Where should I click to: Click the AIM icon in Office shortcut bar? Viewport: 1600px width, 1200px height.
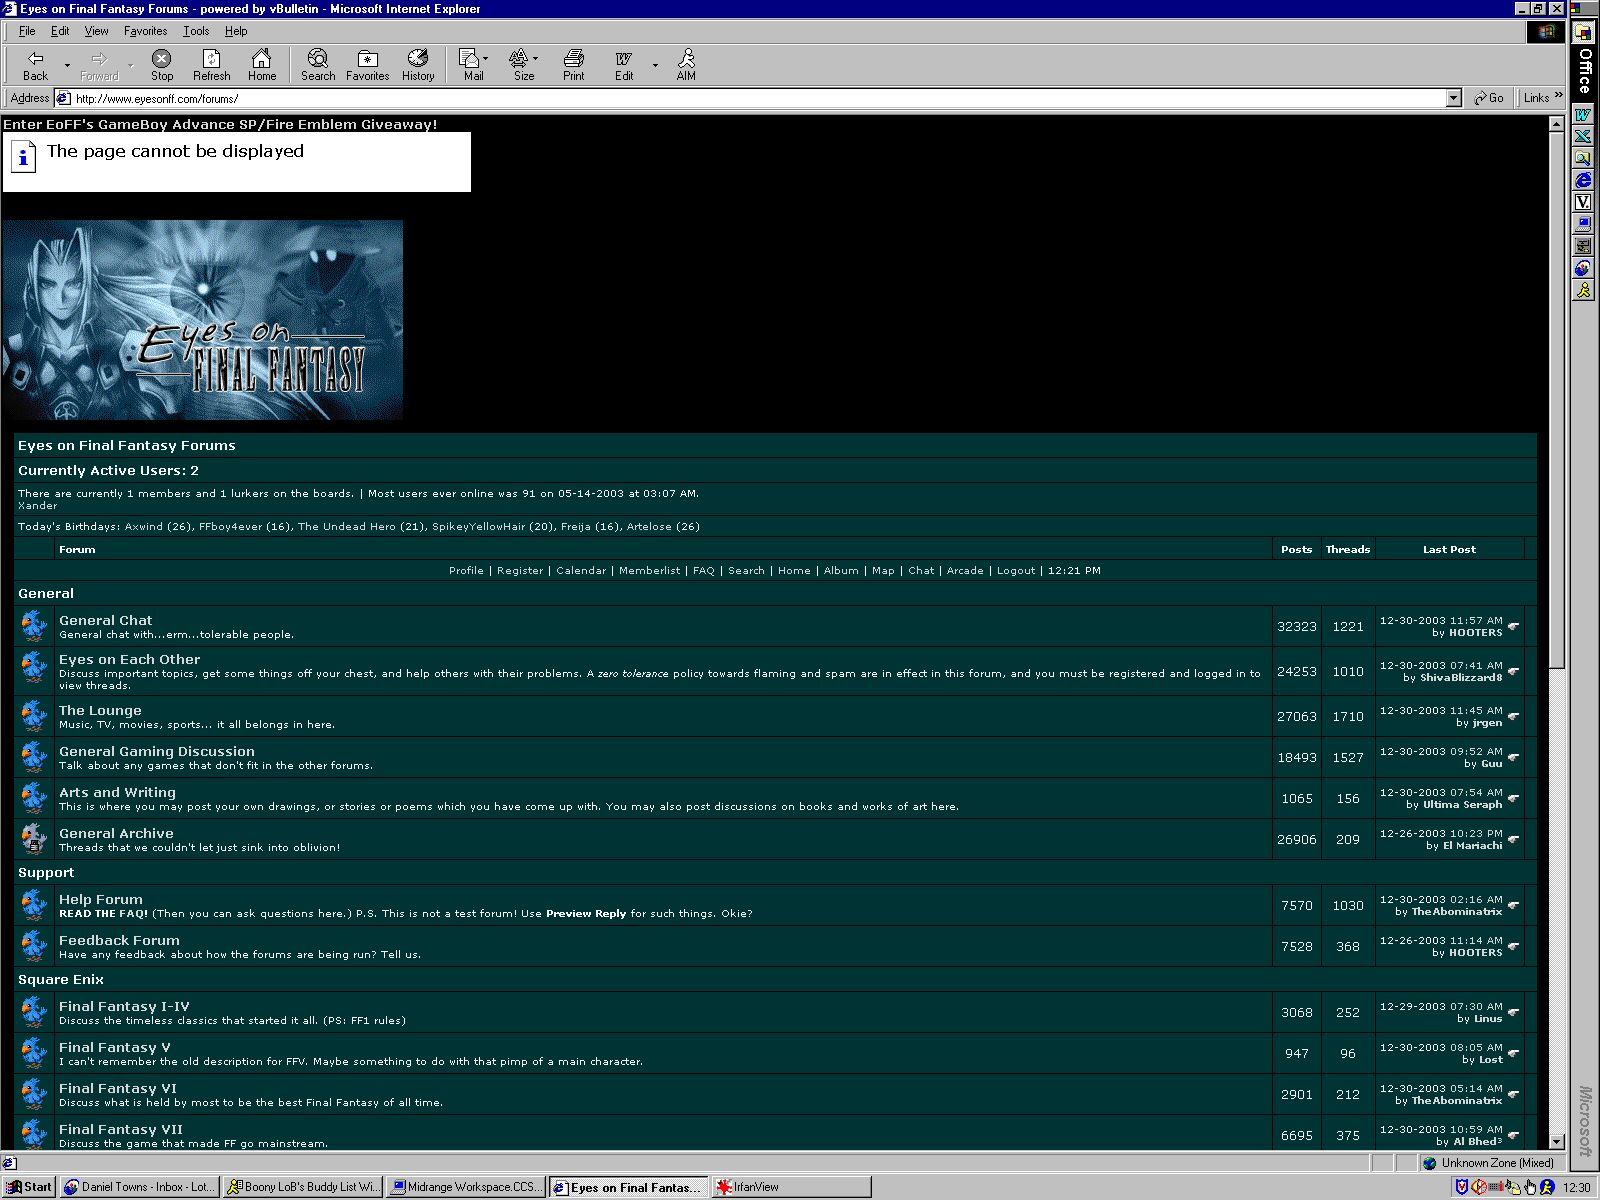tap(1584, 290)
